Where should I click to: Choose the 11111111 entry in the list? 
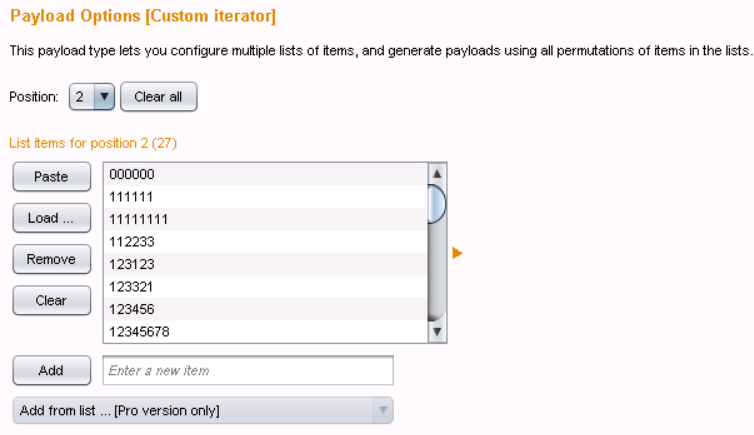[264, 219]
